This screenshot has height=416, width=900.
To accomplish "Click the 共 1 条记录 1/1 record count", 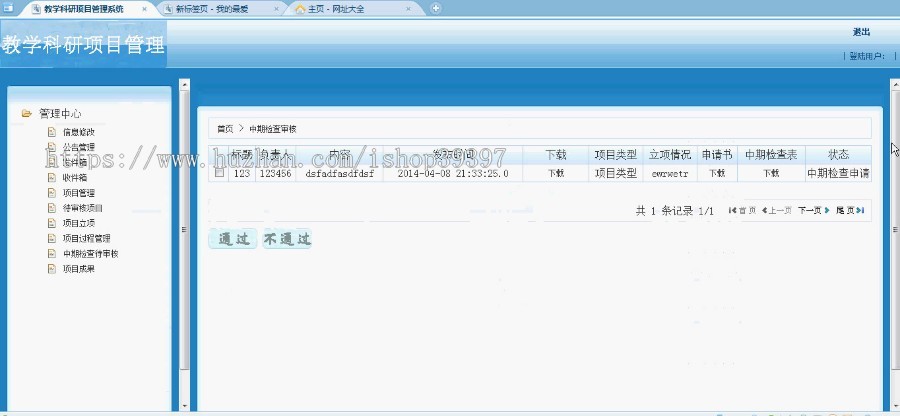I will tap(674, 211).
